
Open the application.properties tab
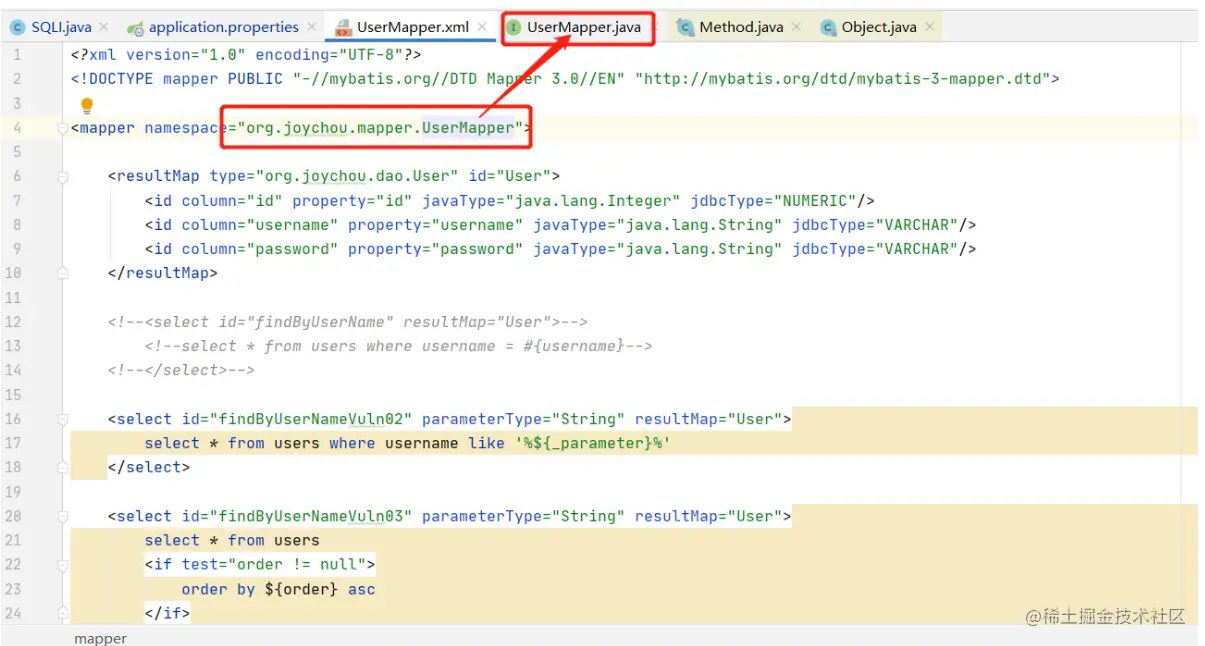pyautogui.click(x=224, y=27)
